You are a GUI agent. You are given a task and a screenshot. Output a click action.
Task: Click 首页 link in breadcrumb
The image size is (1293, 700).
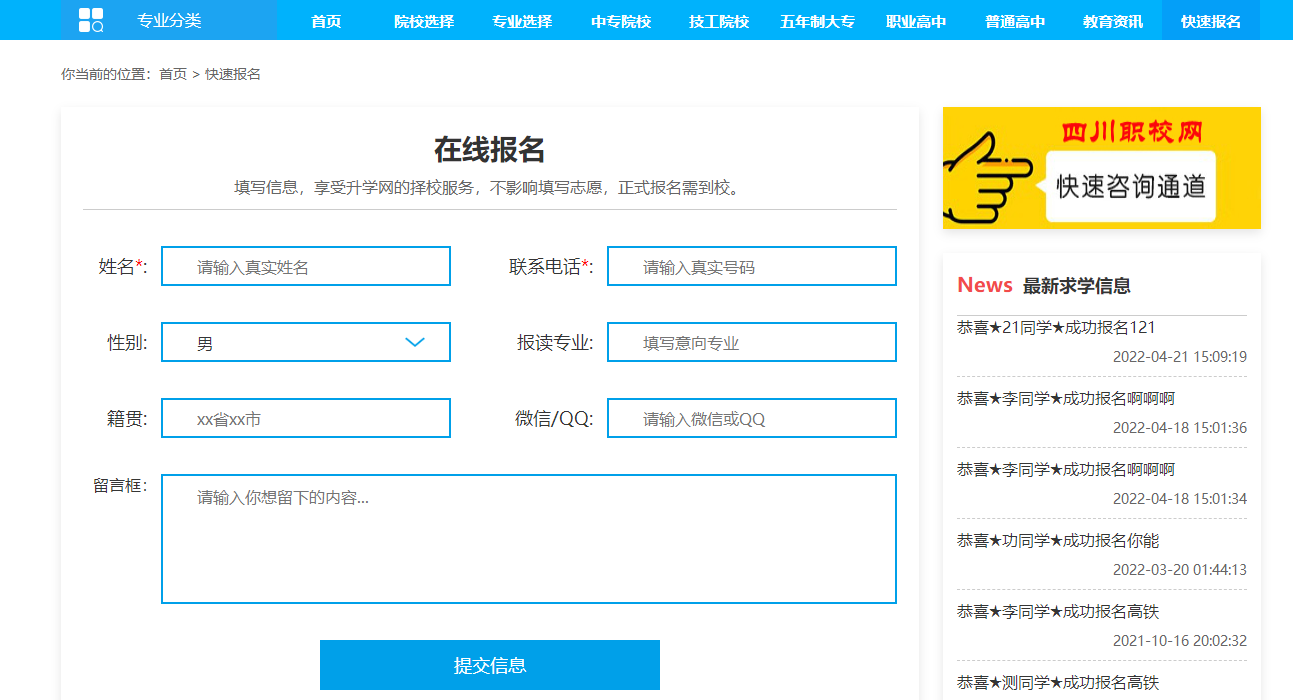click(173, 74)
